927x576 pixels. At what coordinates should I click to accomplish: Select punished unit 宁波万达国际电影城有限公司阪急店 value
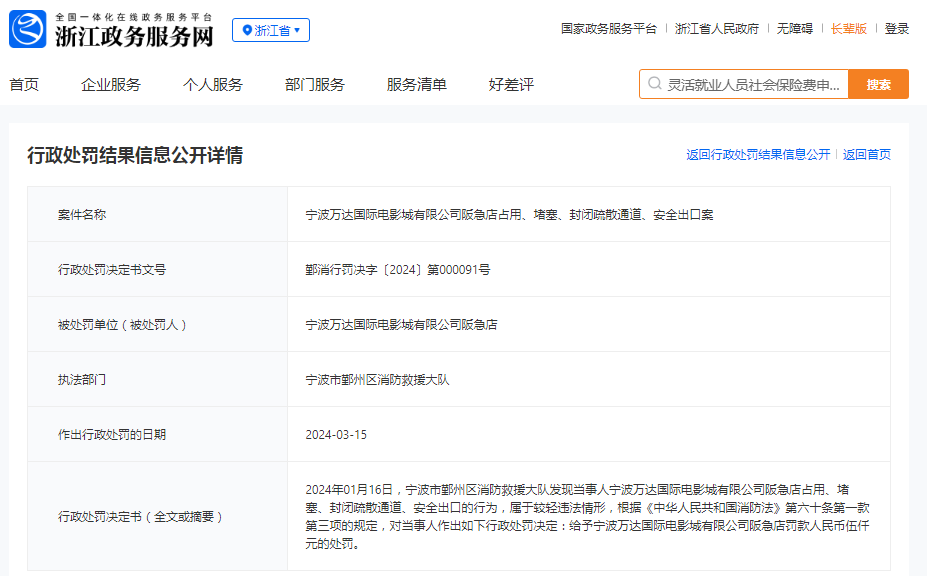401,325
